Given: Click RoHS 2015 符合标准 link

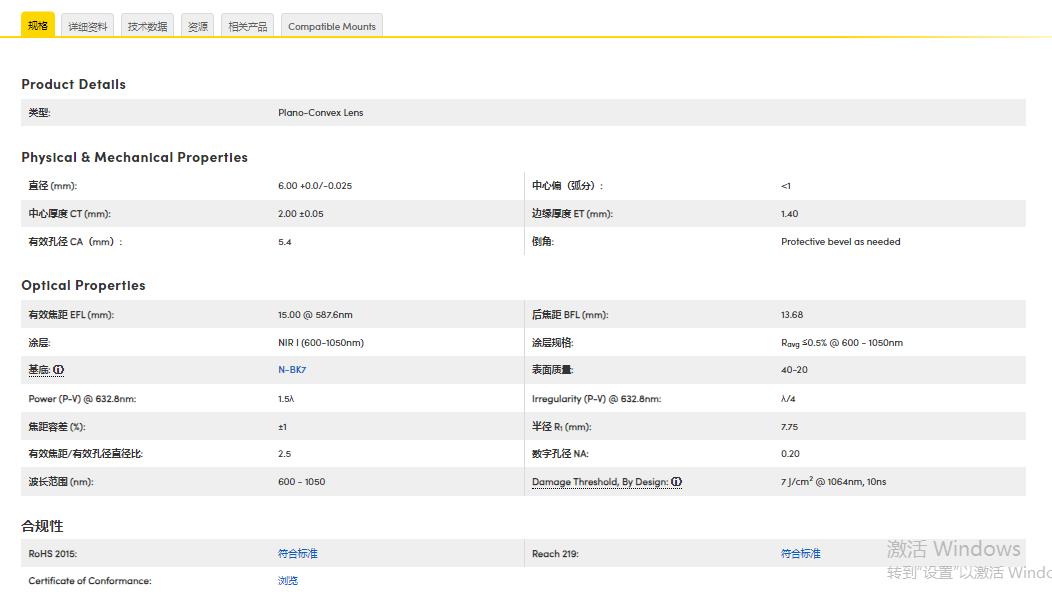Looking at the screenshot, I should 297,553.
